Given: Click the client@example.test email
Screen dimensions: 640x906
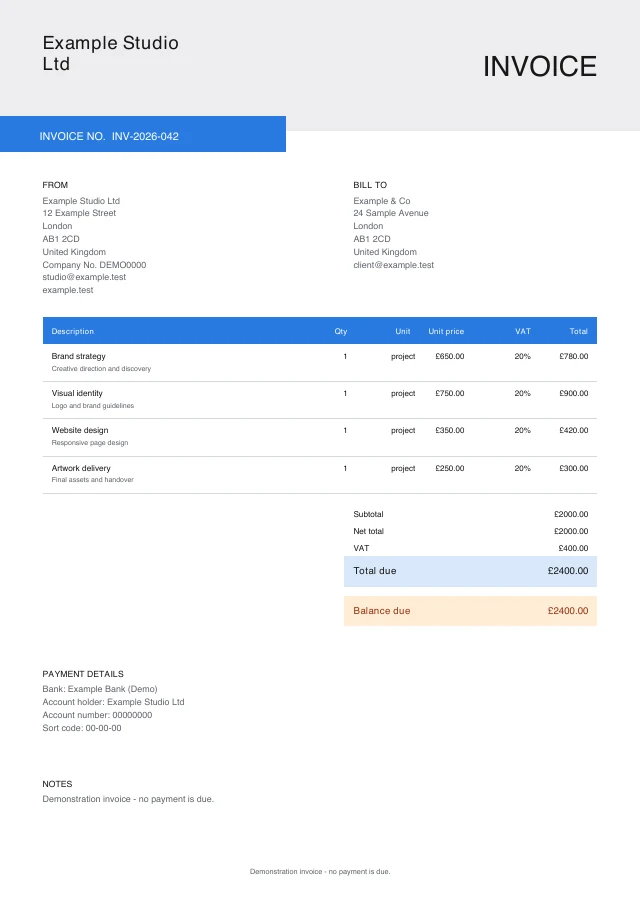Looking at the screenshot, I should click(x=393, y=265).
